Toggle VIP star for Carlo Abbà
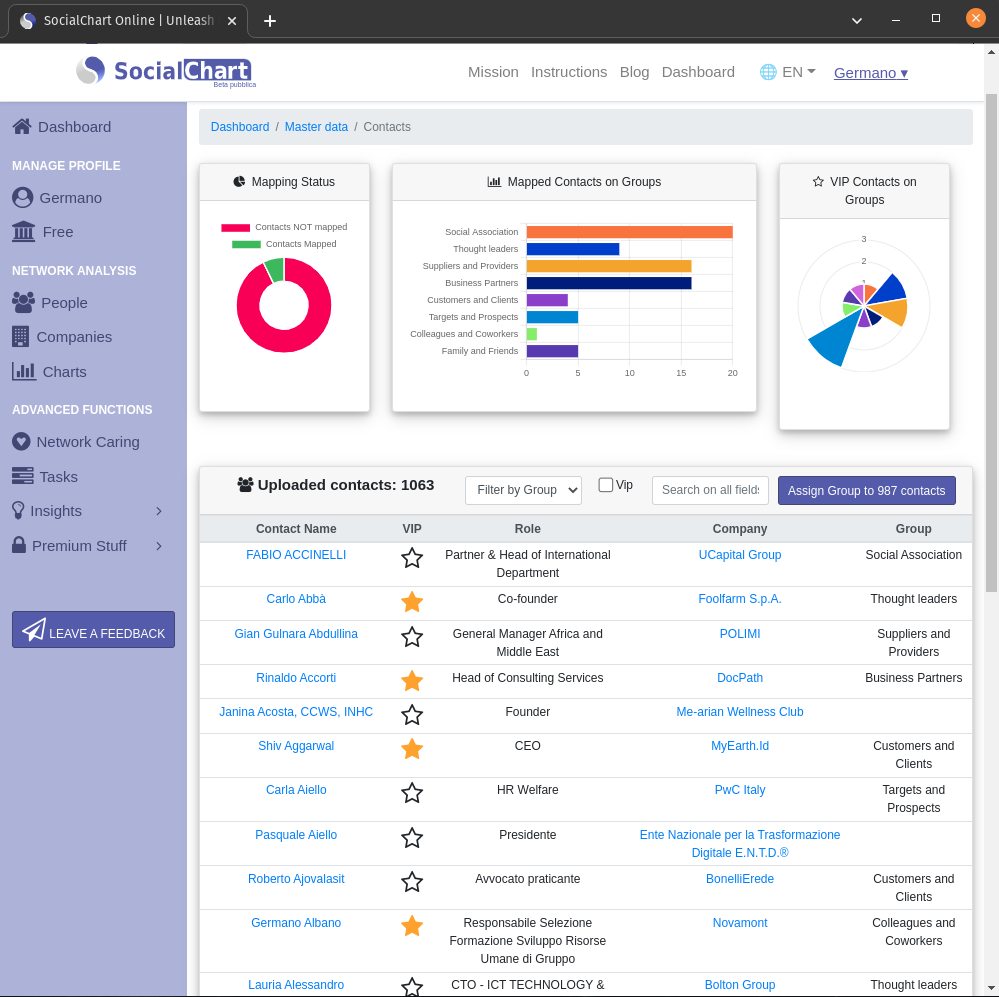 coord(412,602)
